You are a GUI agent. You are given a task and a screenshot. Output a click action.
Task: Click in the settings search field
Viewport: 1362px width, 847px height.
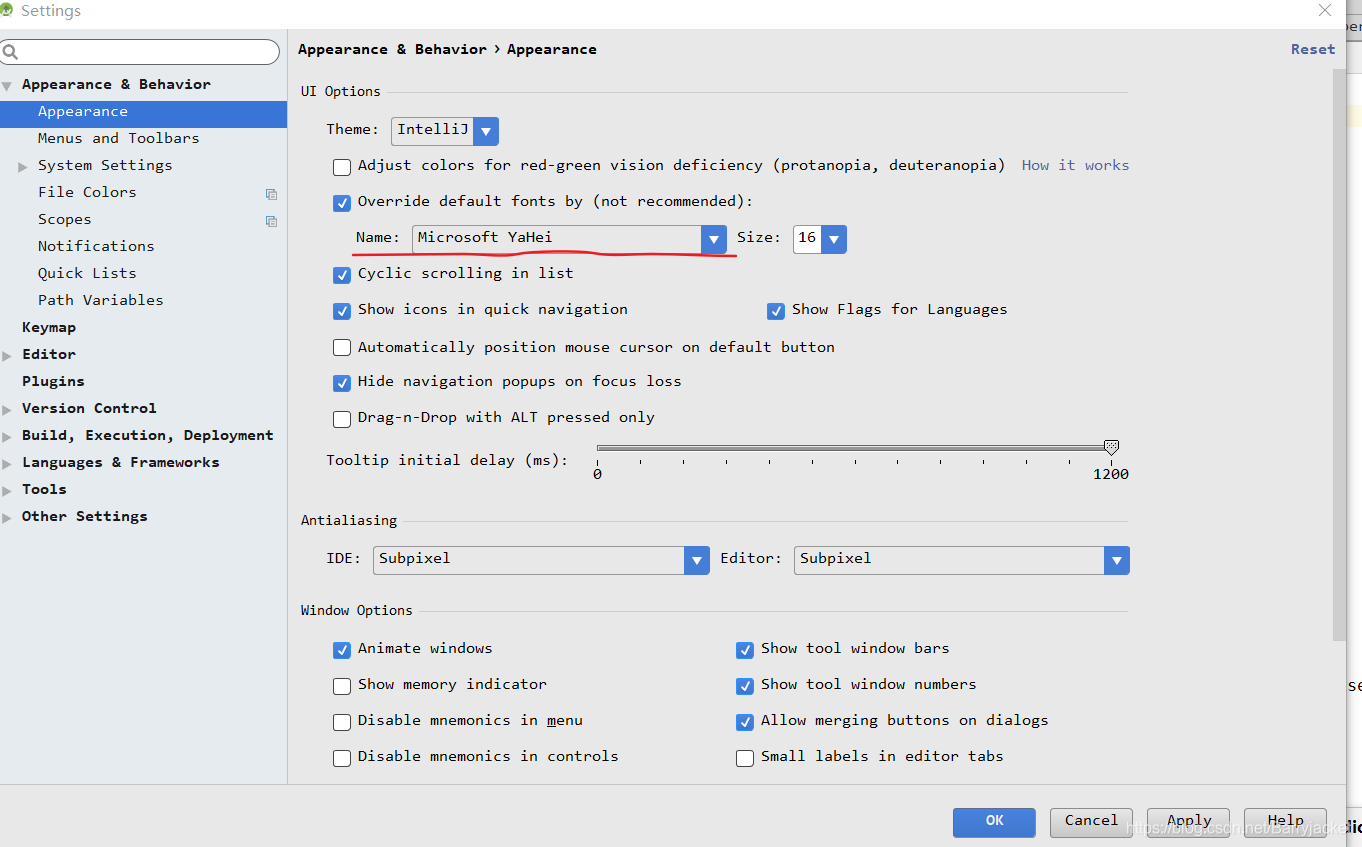pyautogui.click(x=140, y=52)
